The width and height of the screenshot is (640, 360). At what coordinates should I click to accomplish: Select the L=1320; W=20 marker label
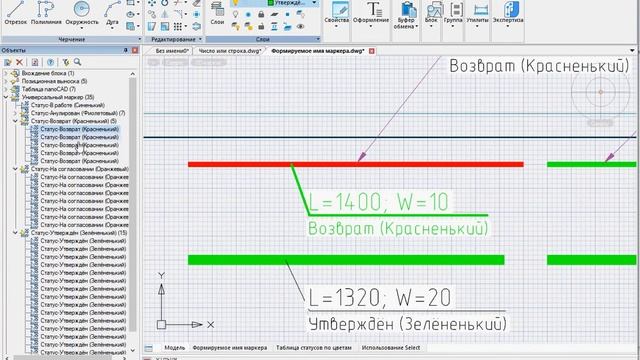point(379,297)
